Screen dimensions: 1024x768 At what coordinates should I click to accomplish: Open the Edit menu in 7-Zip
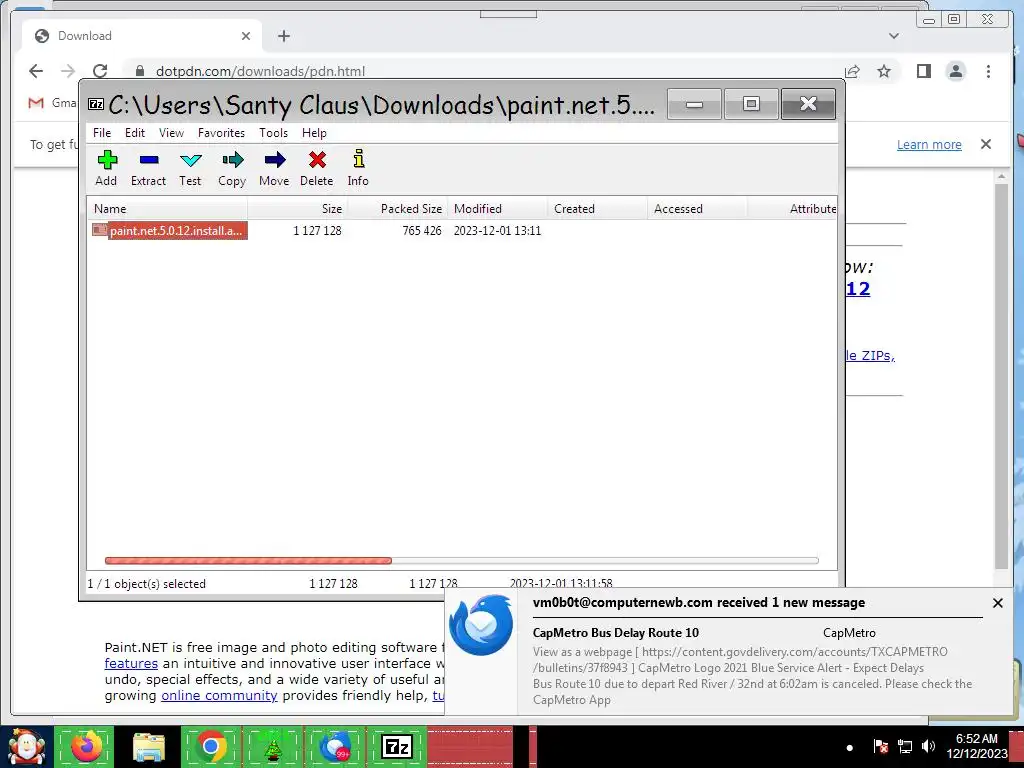135,133
